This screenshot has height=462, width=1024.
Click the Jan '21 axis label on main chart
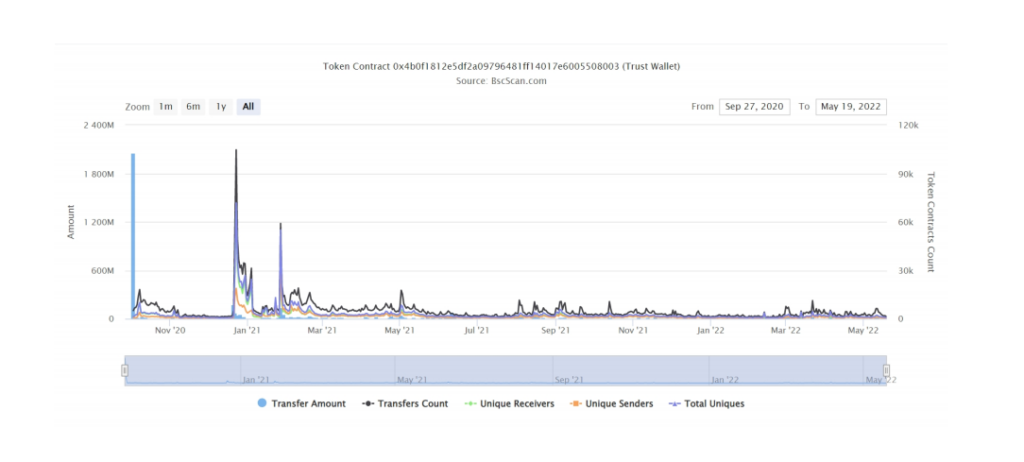[x=247, y=331]
